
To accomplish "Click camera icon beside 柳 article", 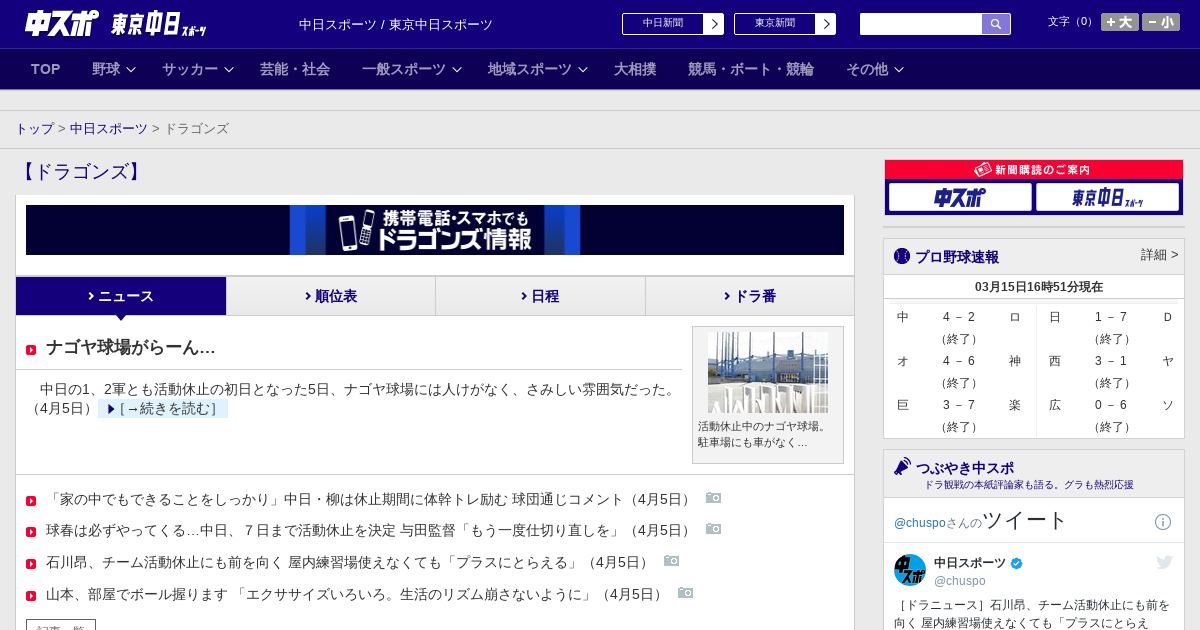I will (x=713, y=498).
